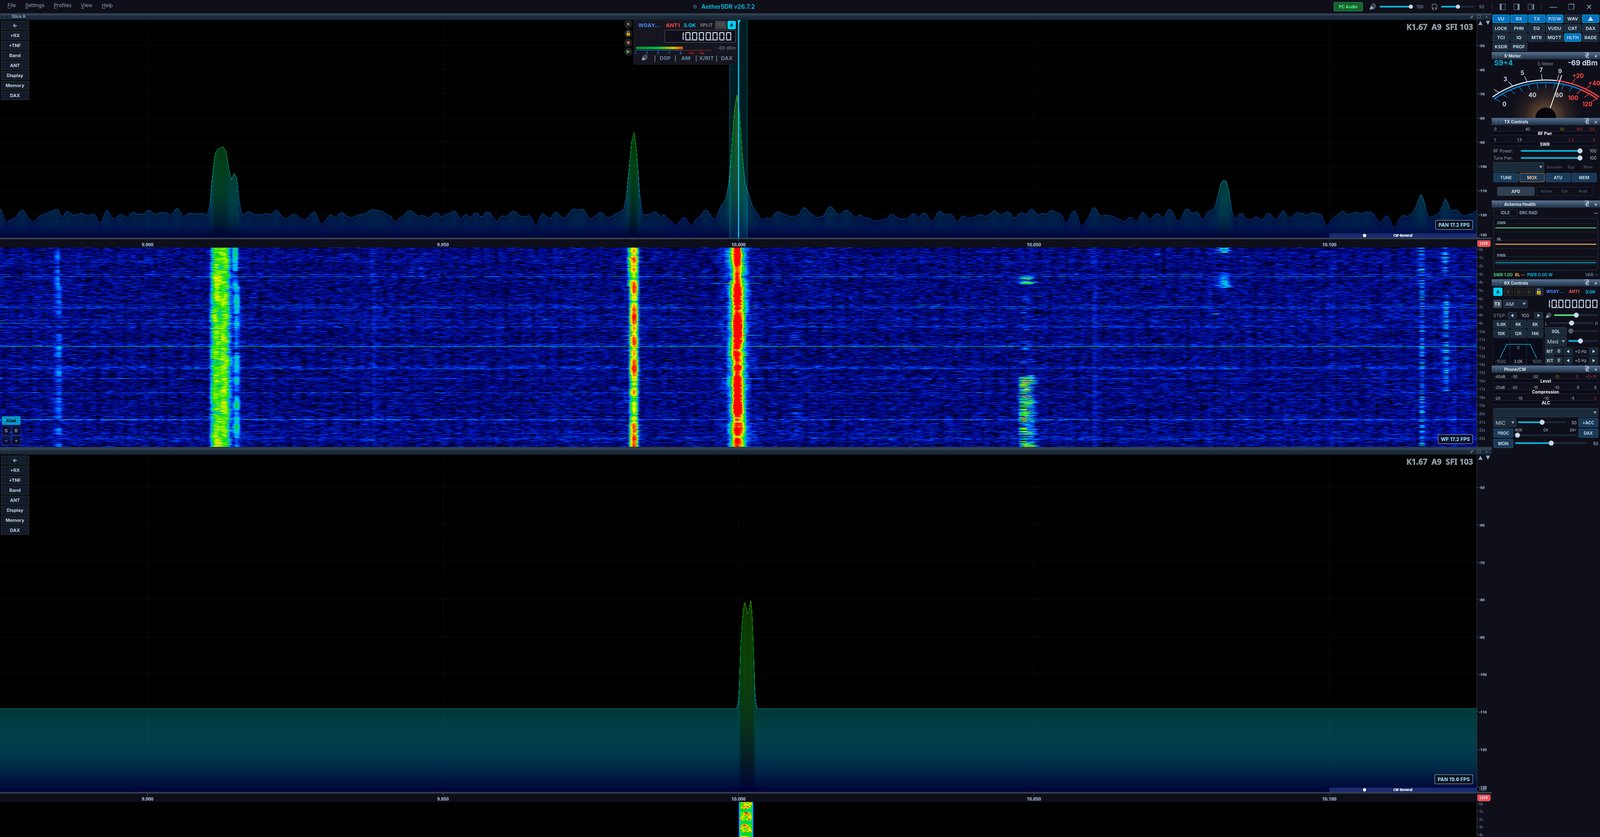The image size is (1600, 837).
Task: Click the headphone icon in the title bar
Action: click(x=1434, y=7)
